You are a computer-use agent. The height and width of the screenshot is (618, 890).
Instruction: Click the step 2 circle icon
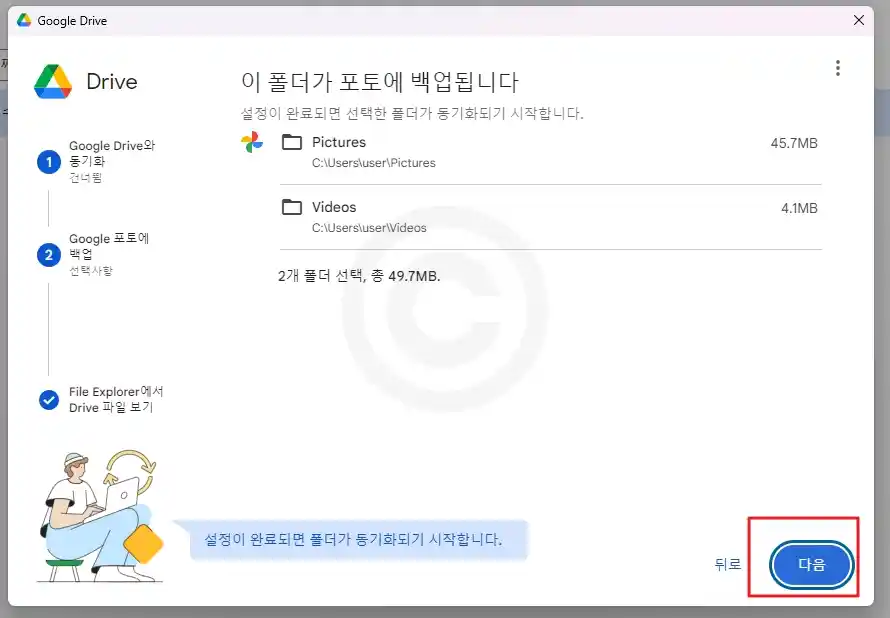coord(49,255)
